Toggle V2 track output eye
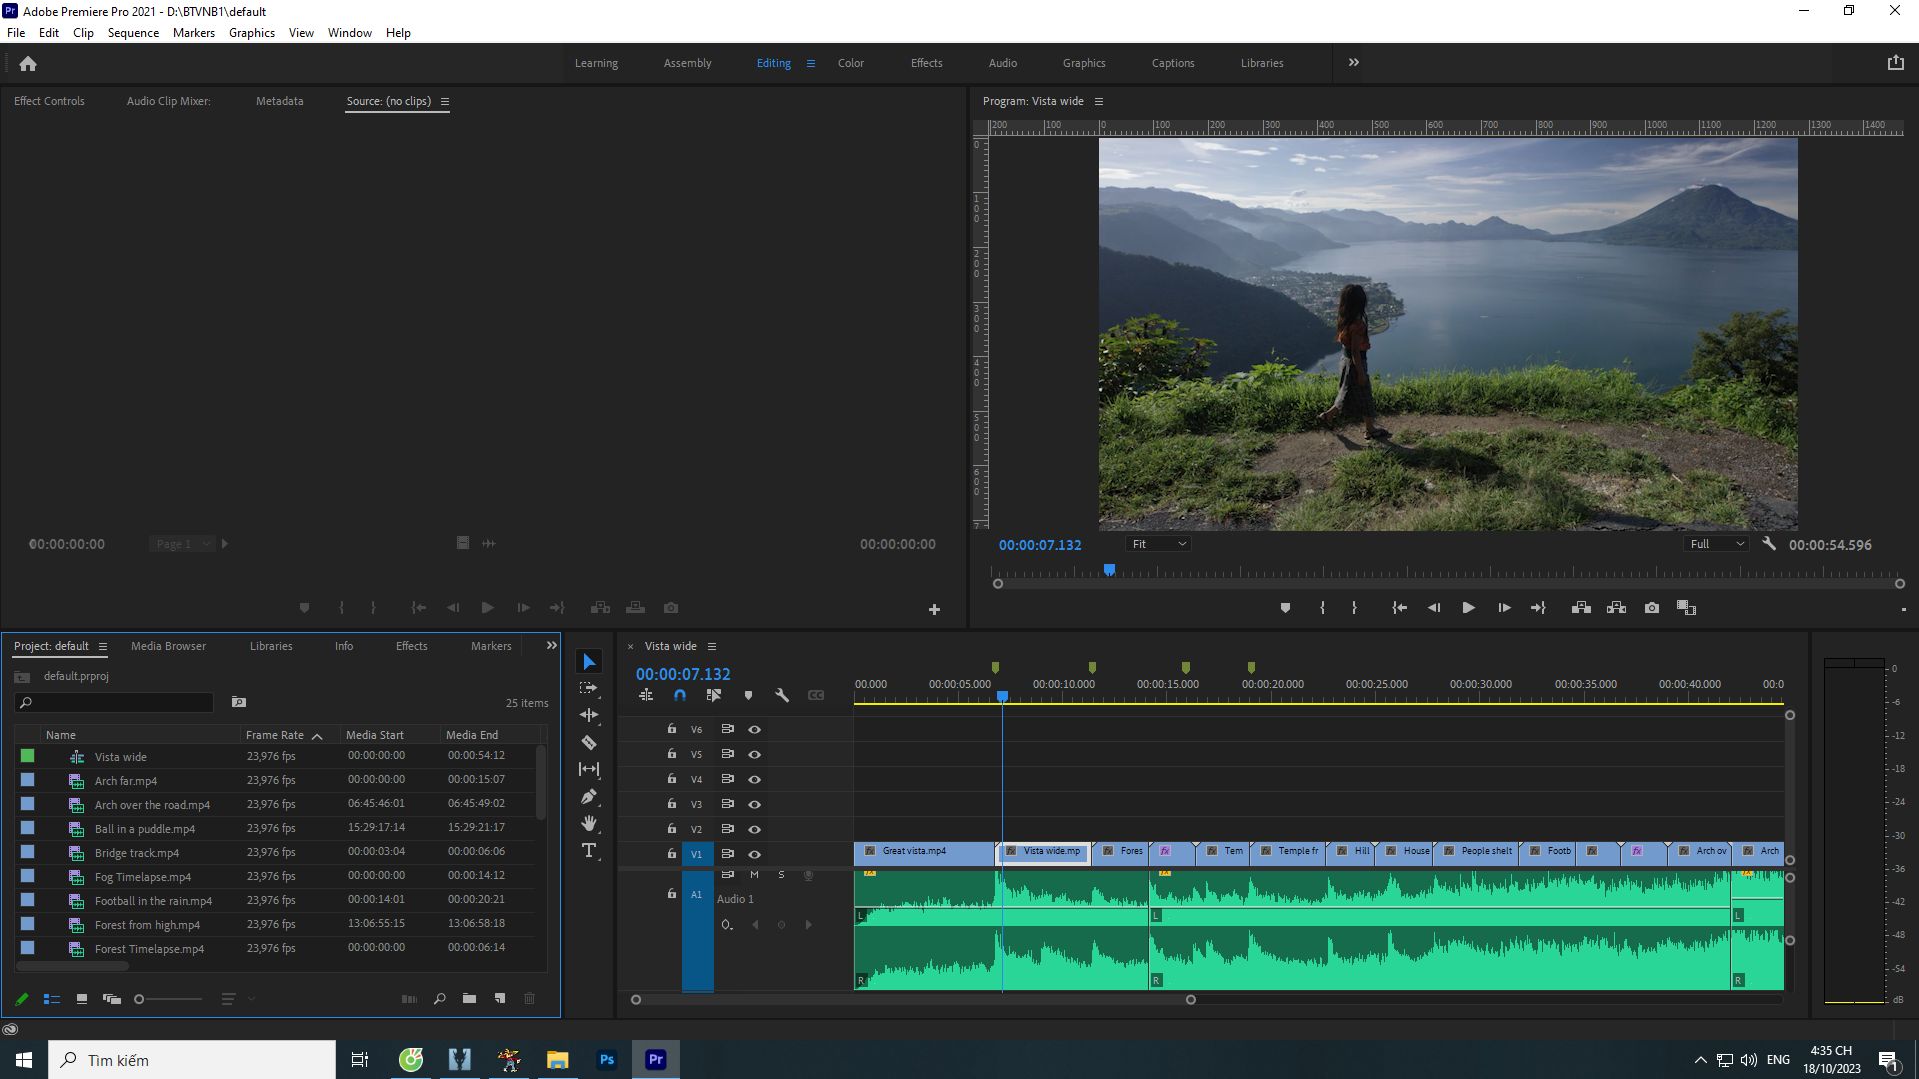The image size is (1919, 1079). point(755,829)
